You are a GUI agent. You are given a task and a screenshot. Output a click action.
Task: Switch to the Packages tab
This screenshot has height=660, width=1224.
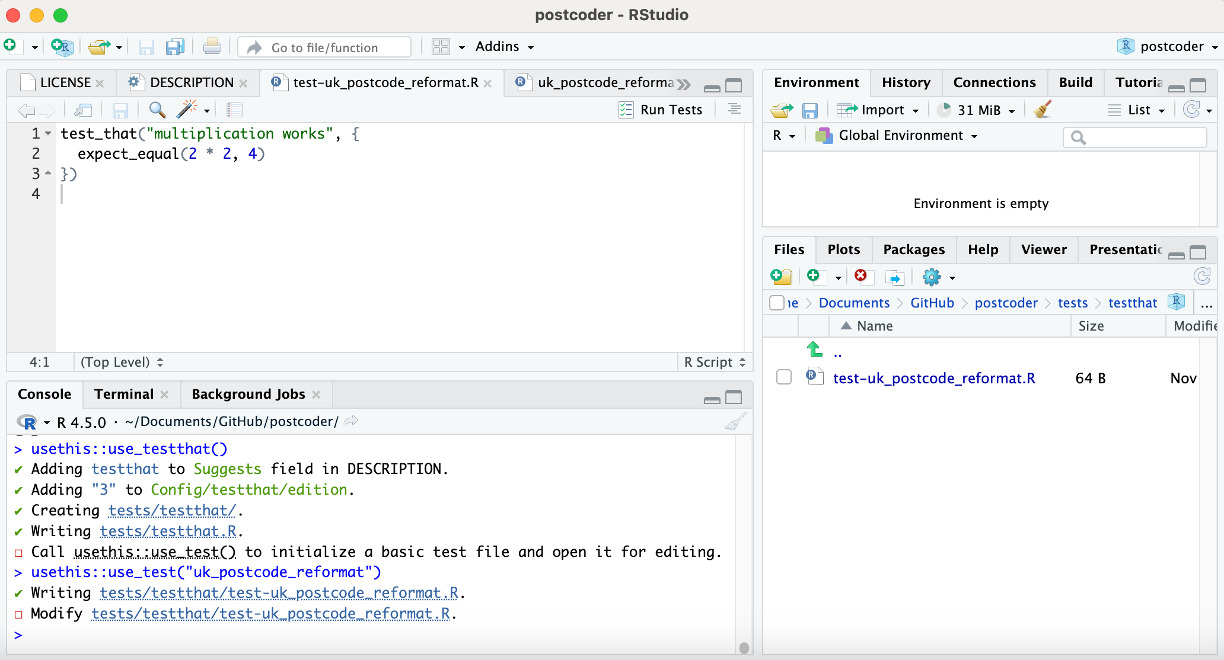[914, 250]
